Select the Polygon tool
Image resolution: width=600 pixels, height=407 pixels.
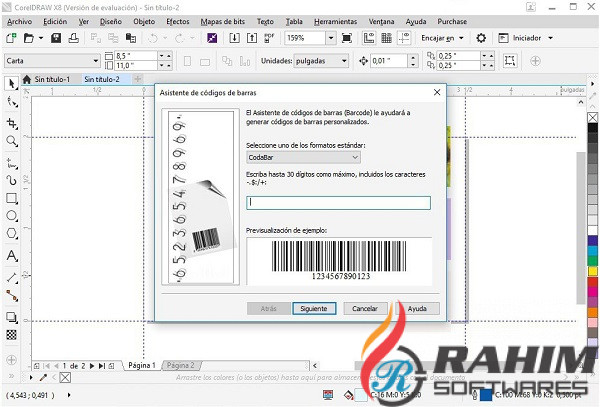(x=11, y=233)
